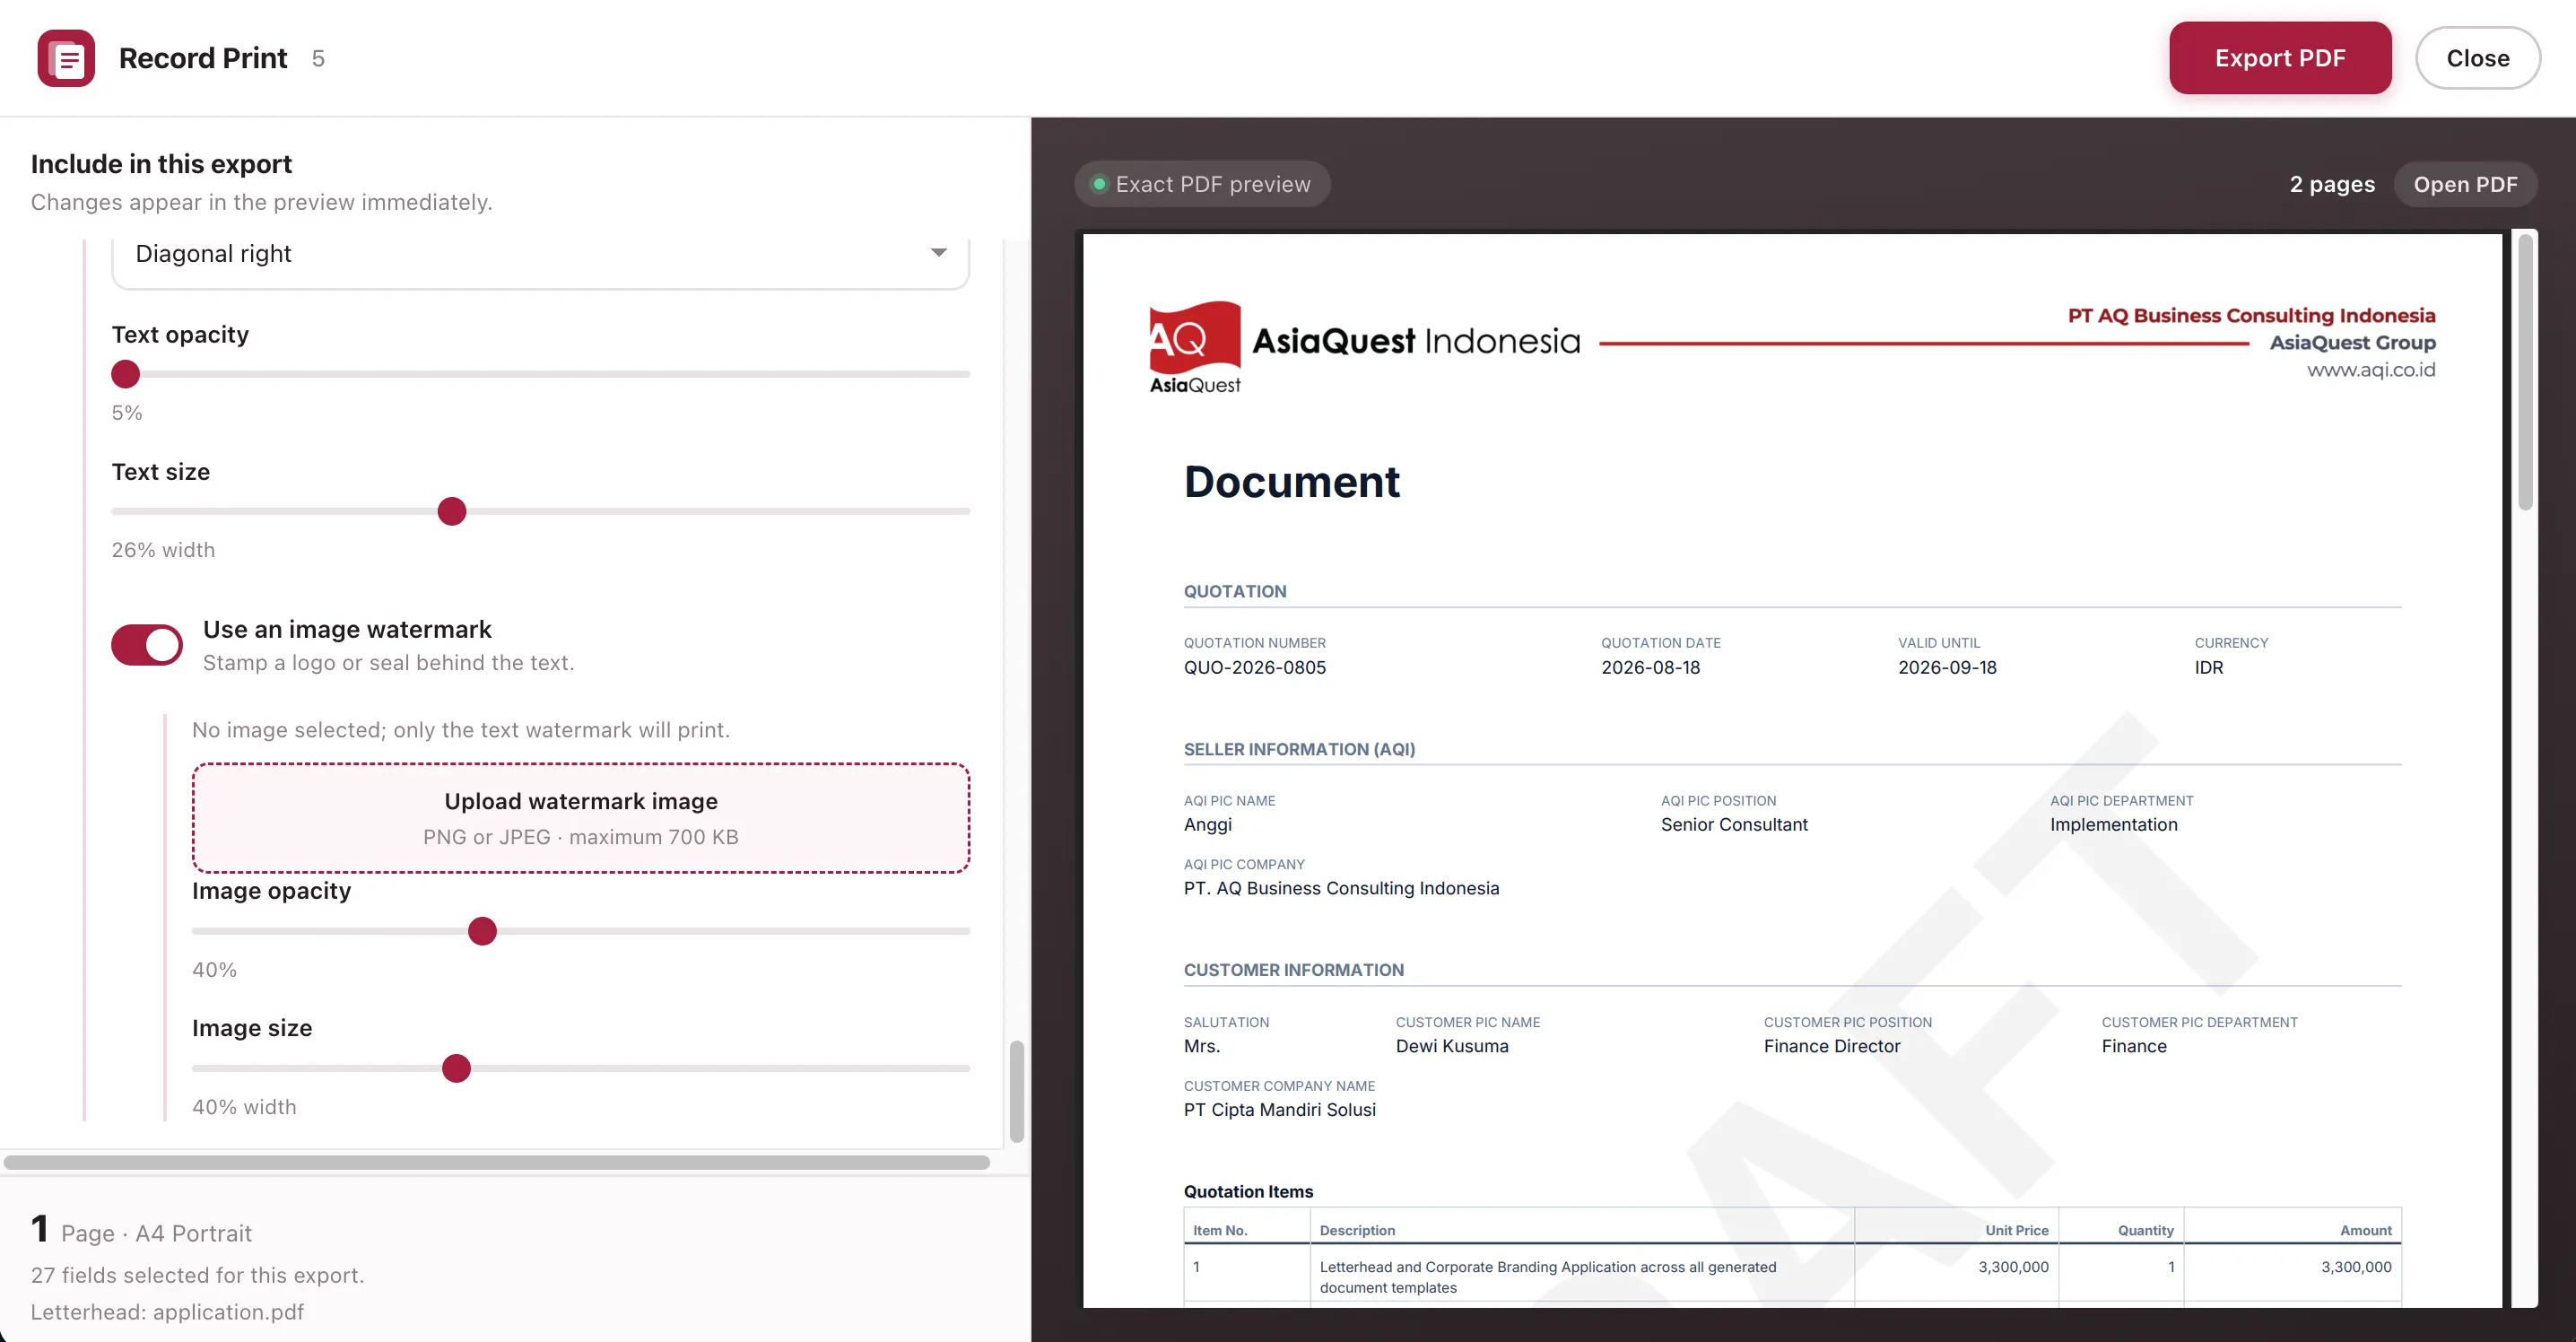
Task: Click the Record Print title
Action: [x=203, y=58]
